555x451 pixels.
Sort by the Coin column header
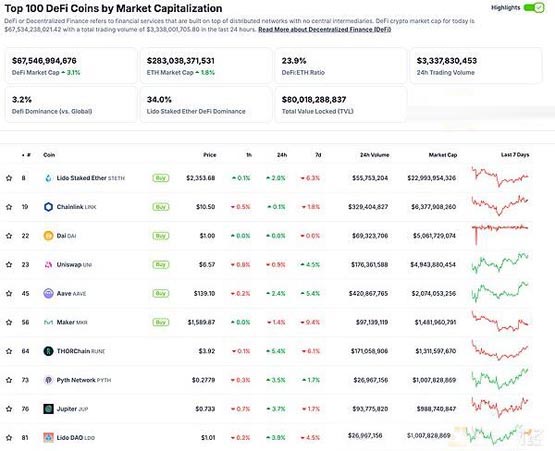point(49,155)
